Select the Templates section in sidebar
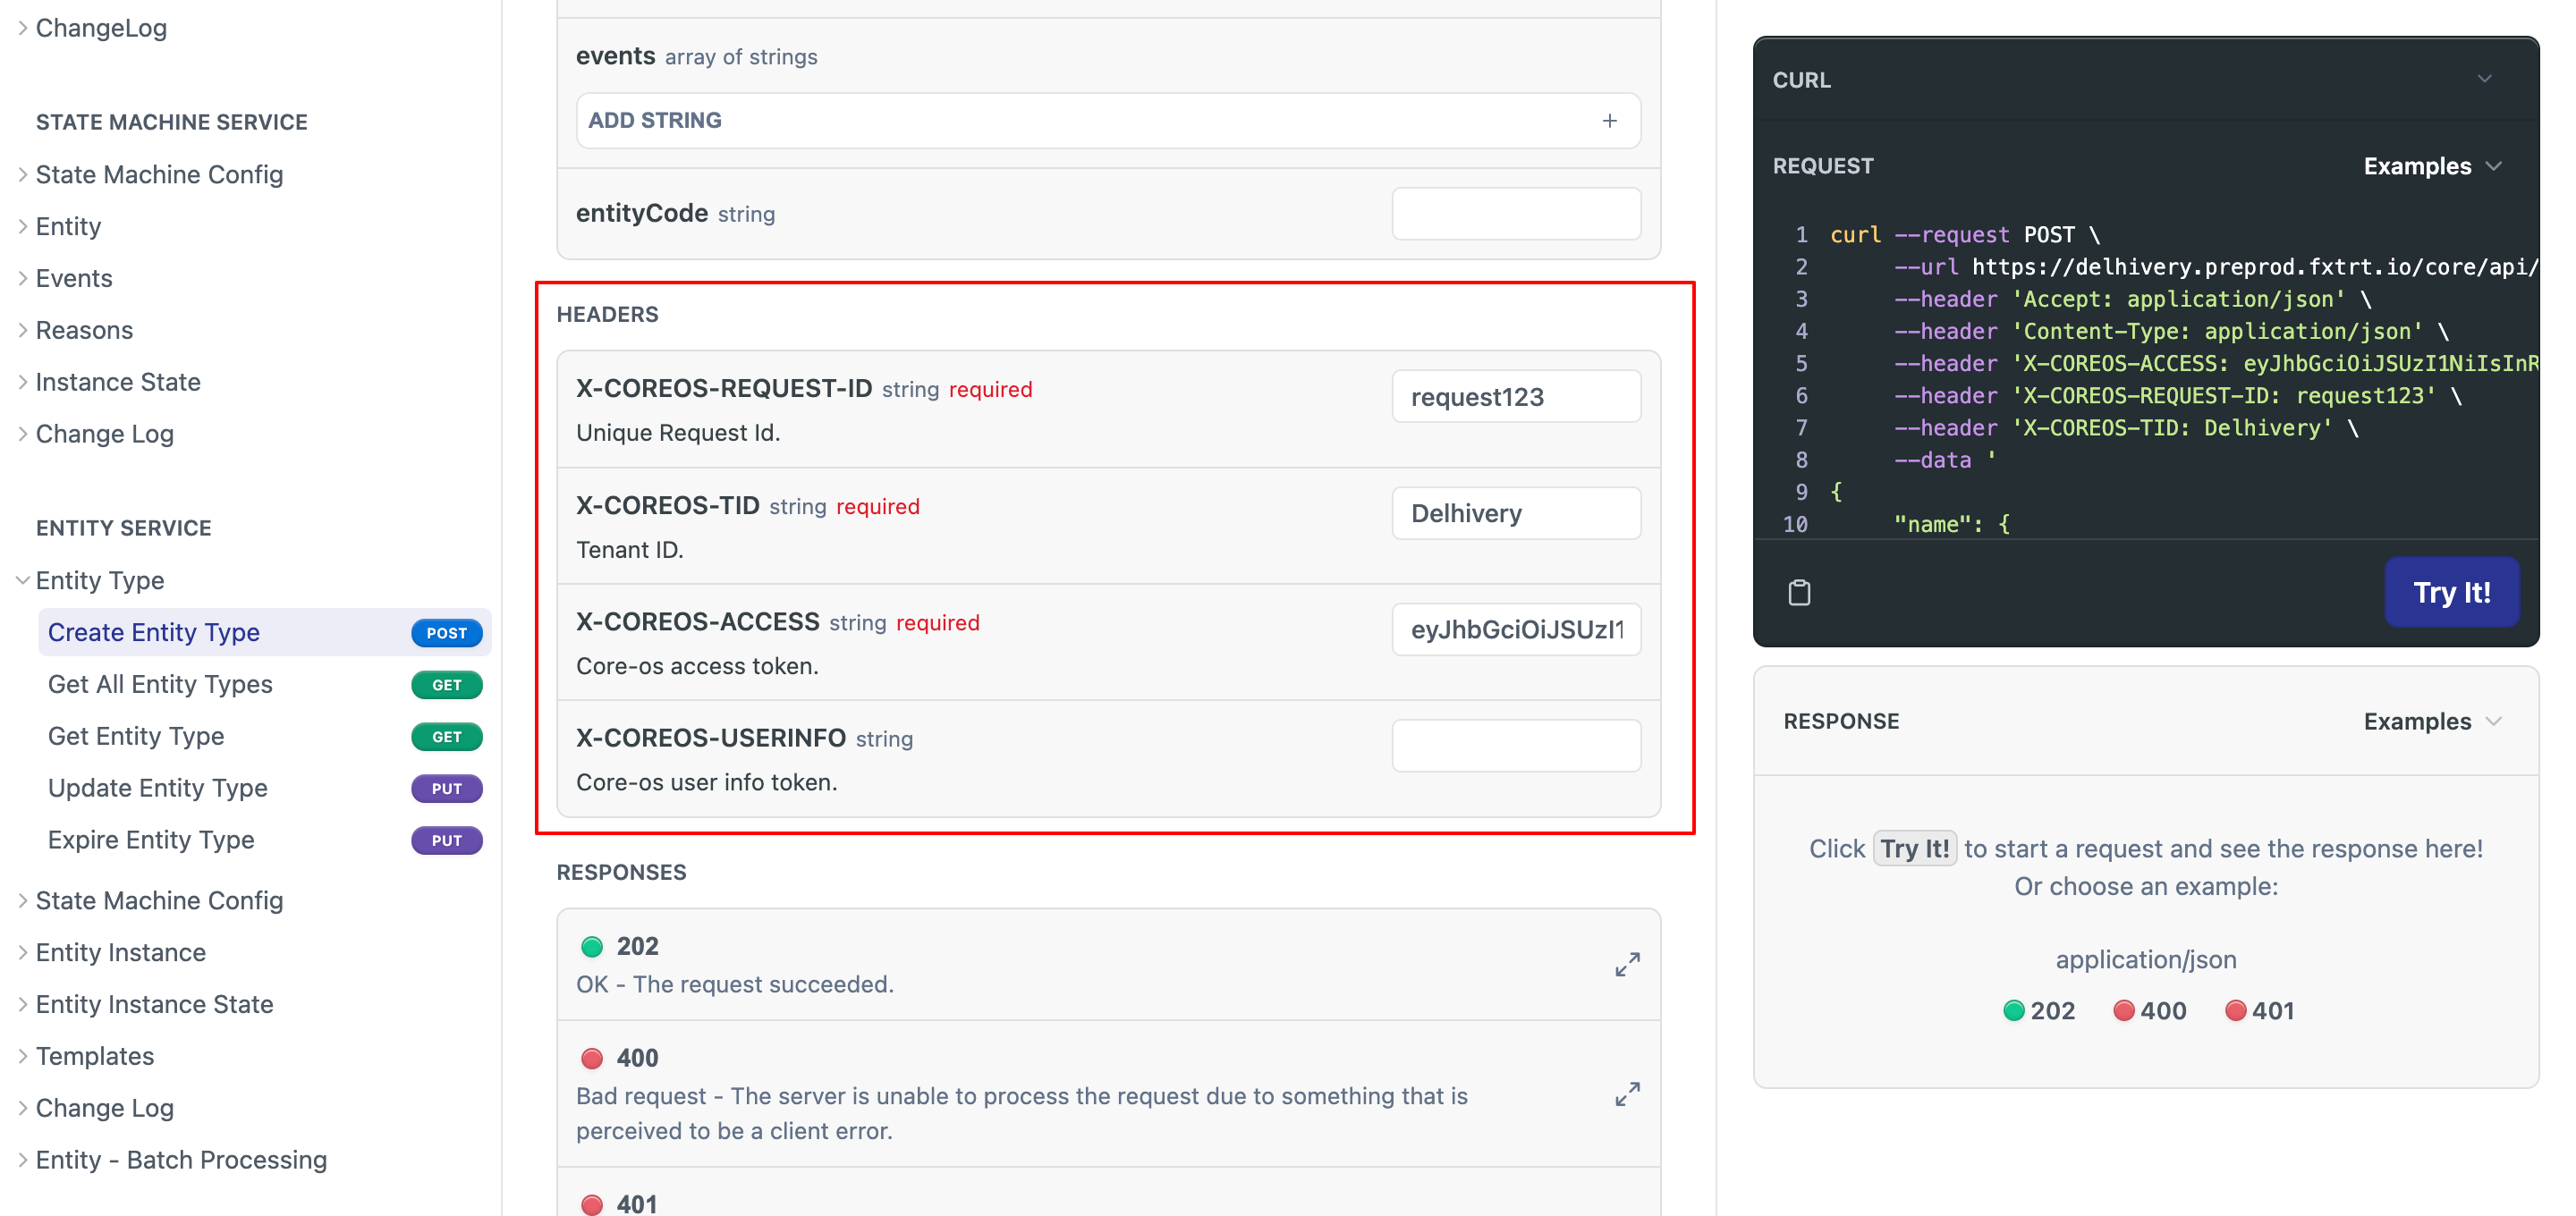 pos(96,1055)
